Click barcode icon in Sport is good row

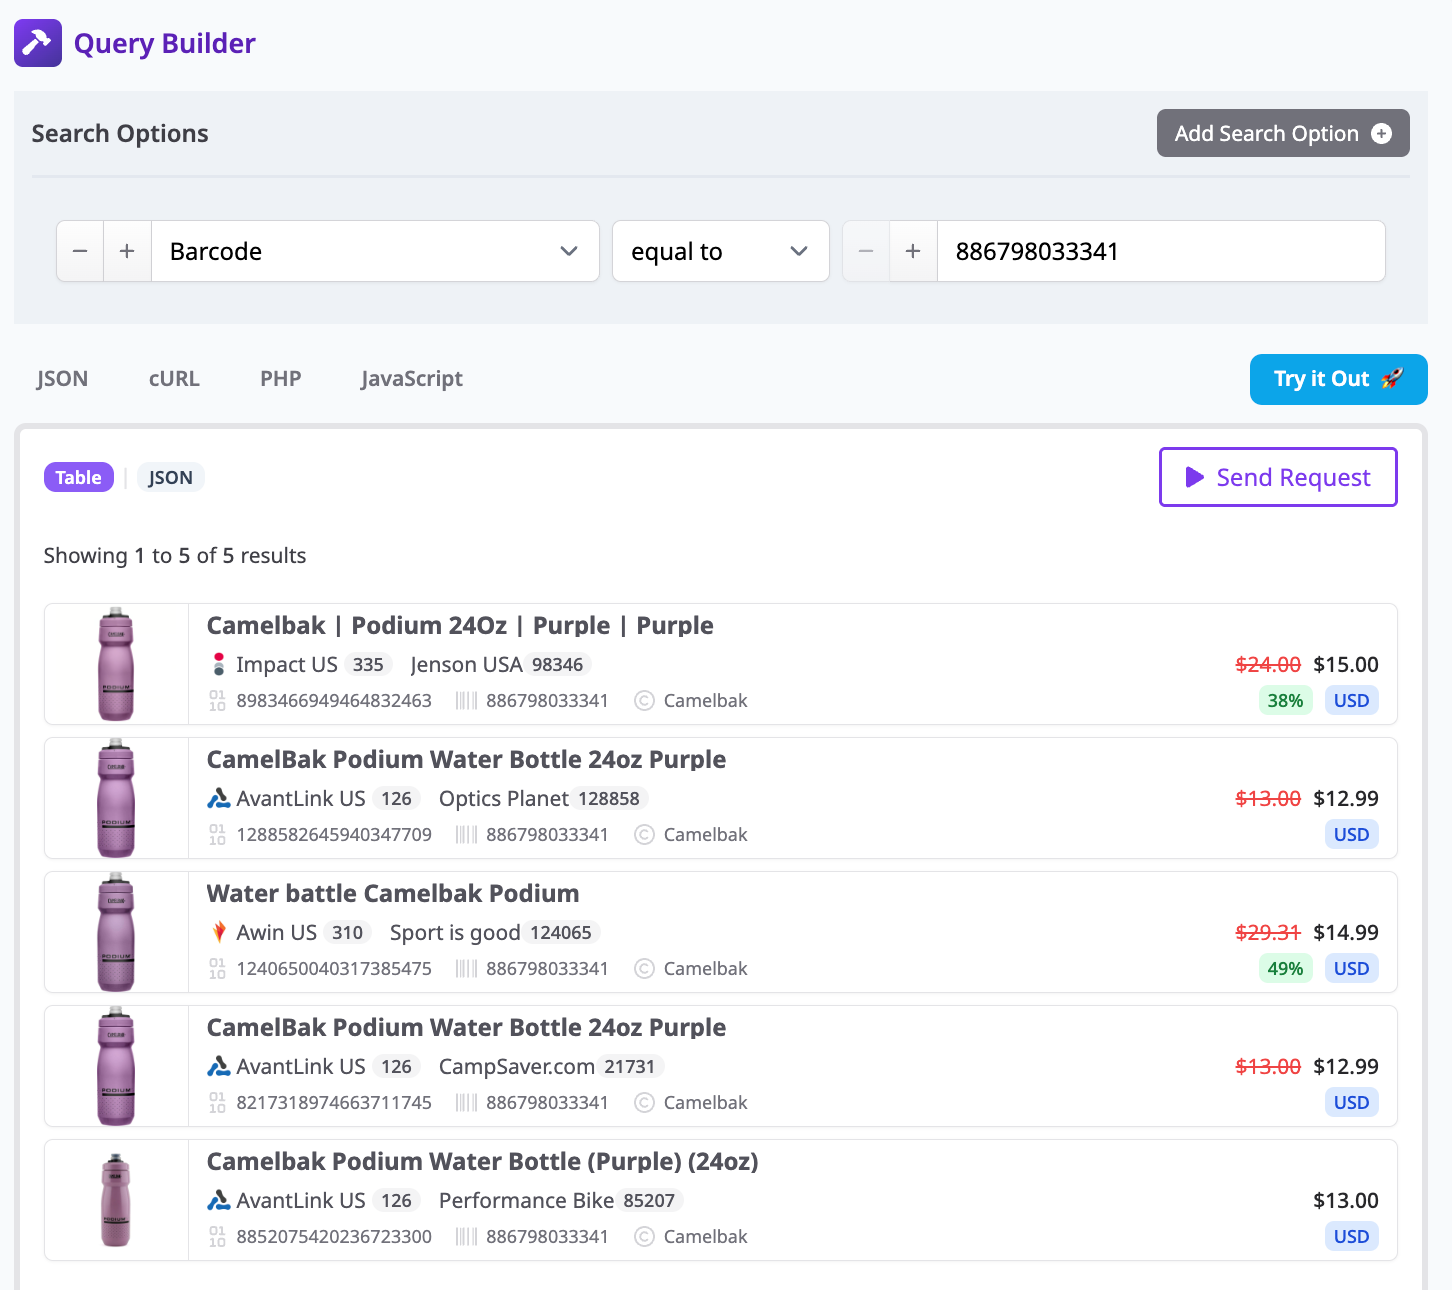[466, 968]
